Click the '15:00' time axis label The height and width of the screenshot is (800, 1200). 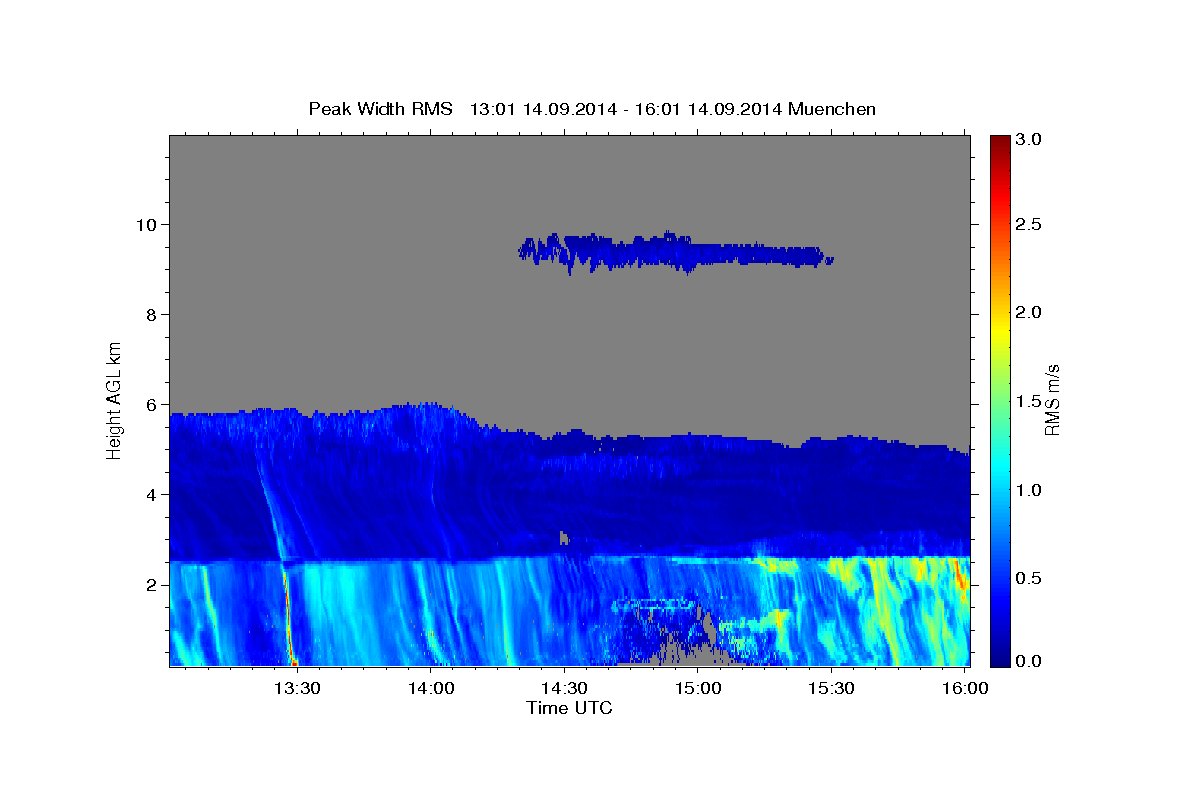697,688
